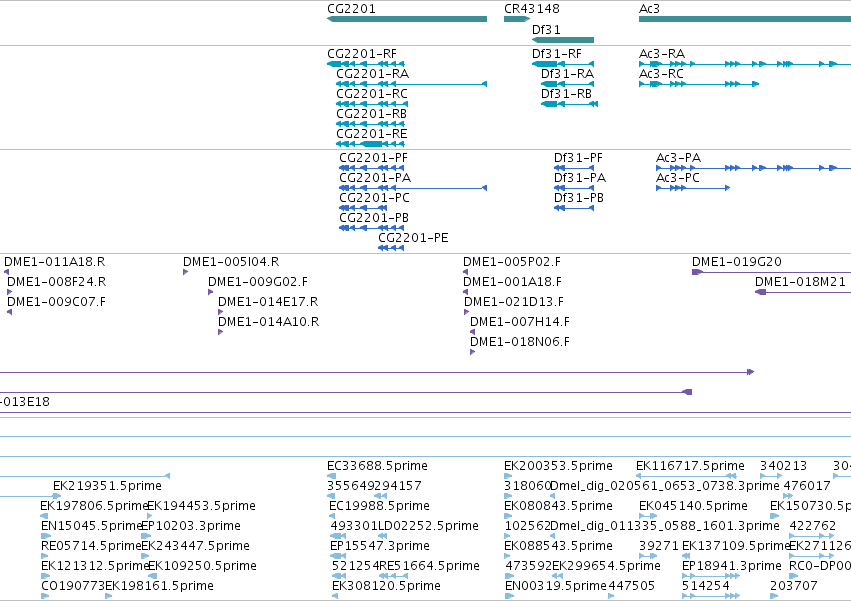The height and width of the screenshot is (601, 851).
Task: Click the Df31 gene label
Action: click(546, 29)
